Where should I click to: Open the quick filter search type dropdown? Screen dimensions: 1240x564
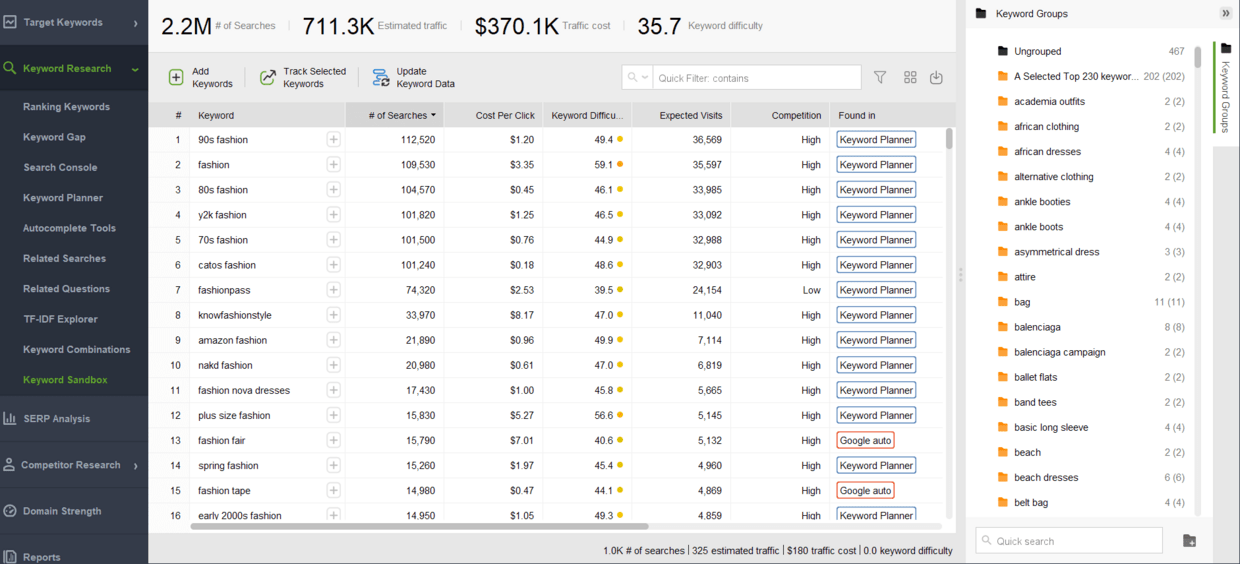(x=637, y=78)
